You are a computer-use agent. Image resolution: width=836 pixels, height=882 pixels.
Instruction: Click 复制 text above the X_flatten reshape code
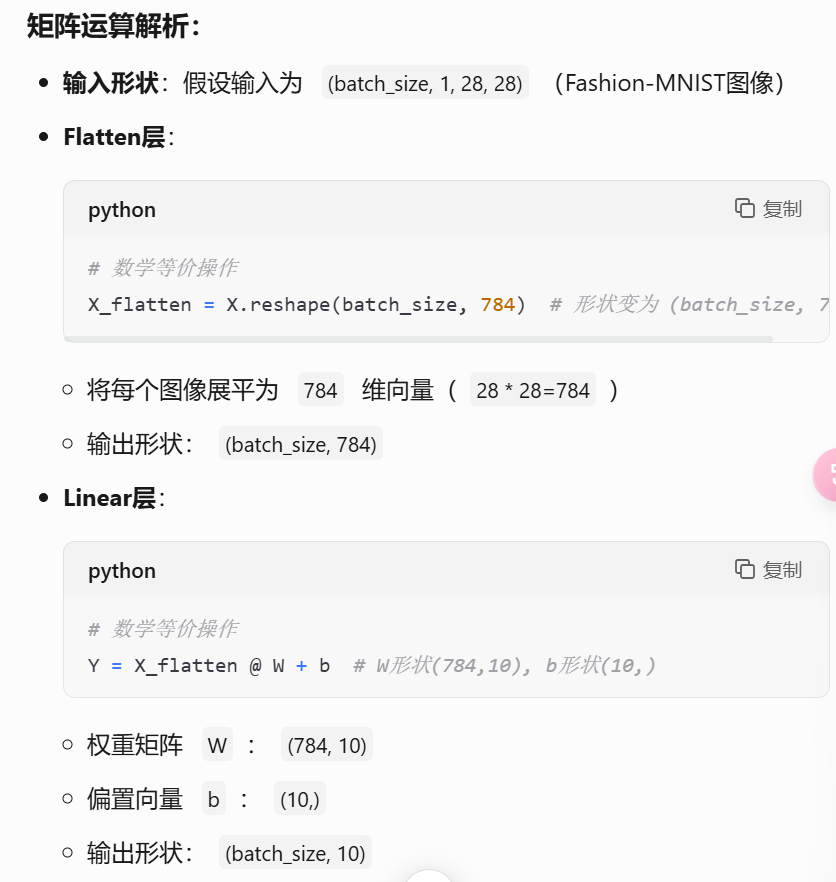[782, 209]
